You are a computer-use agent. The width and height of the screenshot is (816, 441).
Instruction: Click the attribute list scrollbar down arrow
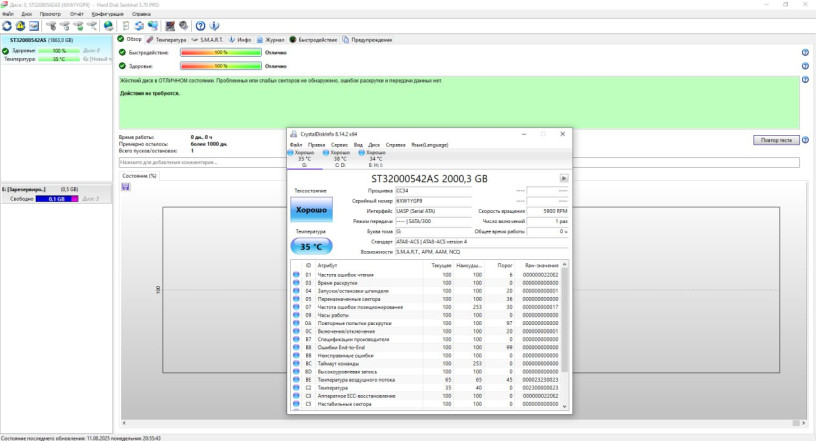565,406
